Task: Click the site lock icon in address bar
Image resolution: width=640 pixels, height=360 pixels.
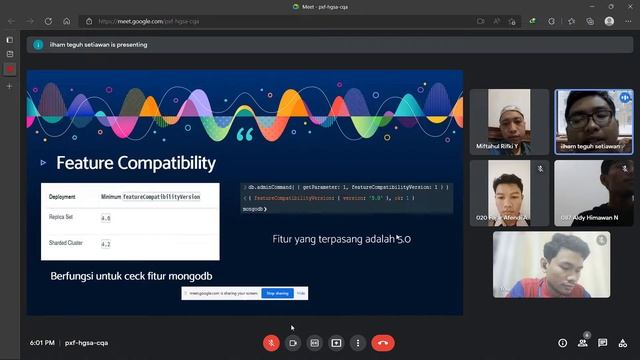Action: point(89,21)
